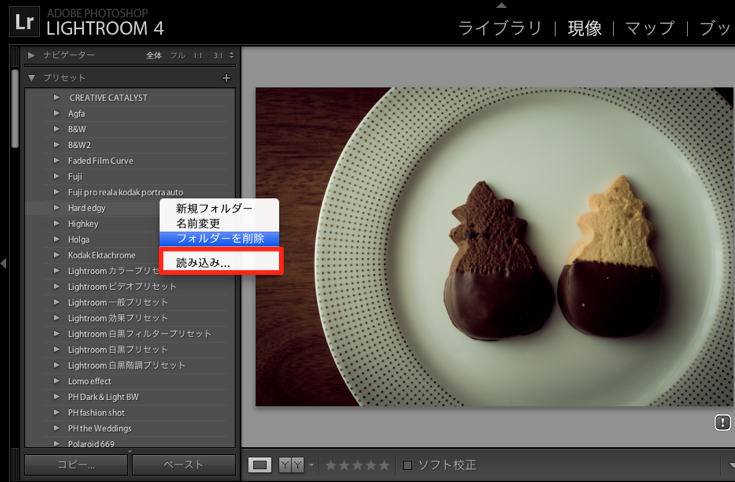The width and height of the screenshot is (735, 482).
Task: Expand the Highkey preset folder
Action: click(56, 224)
